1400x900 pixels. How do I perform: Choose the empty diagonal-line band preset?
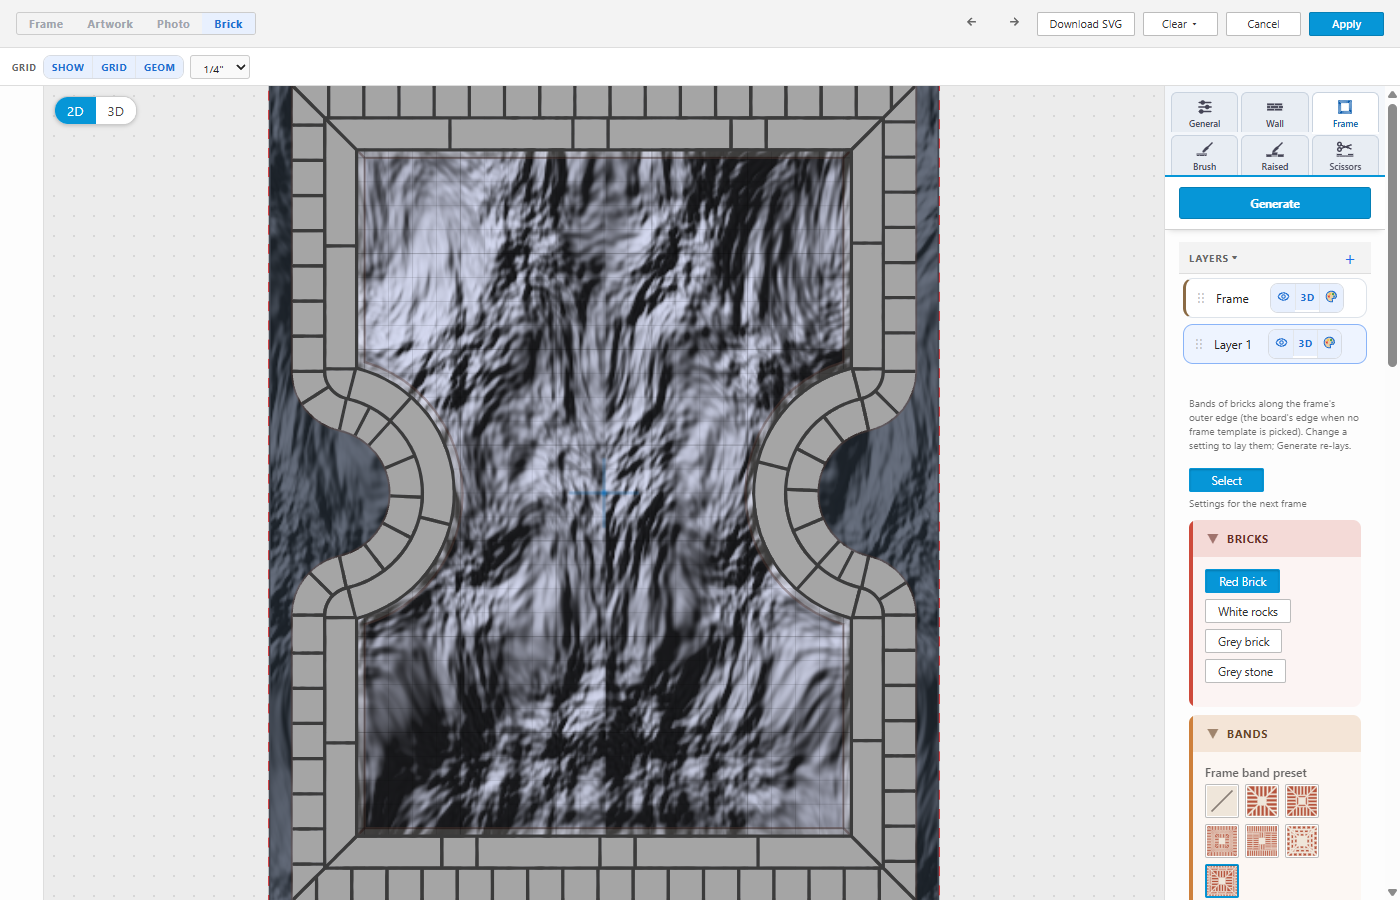tap(1222, 801)
